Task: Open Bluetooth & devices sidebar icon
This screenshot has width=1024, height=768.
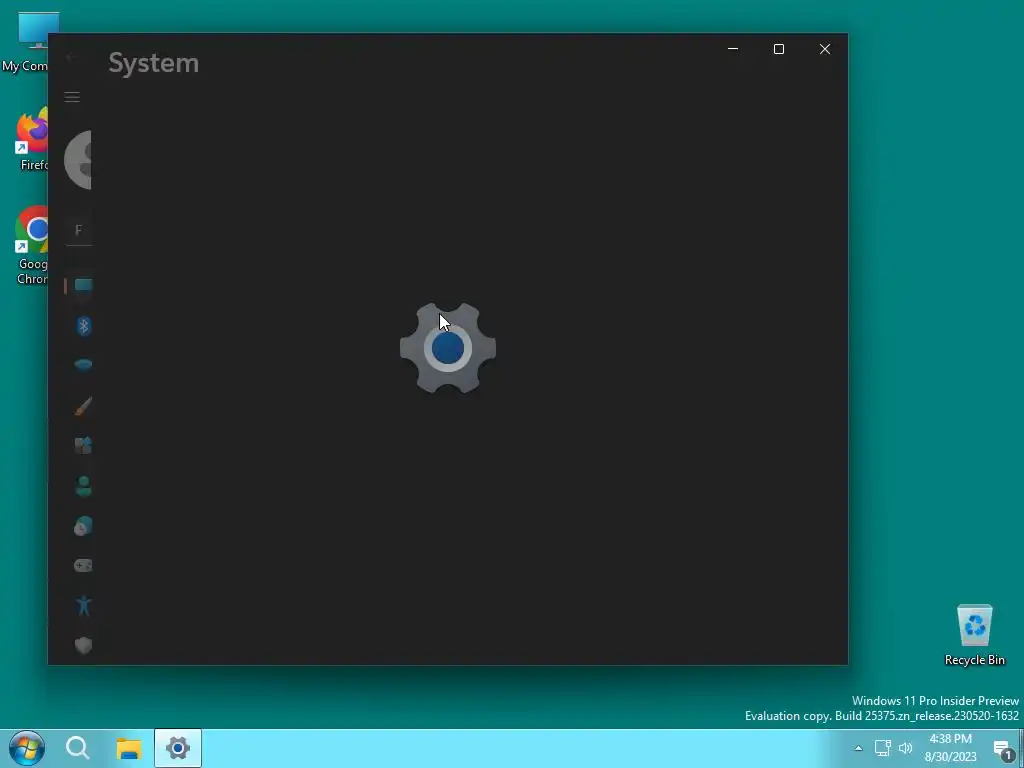Action: 84,326
